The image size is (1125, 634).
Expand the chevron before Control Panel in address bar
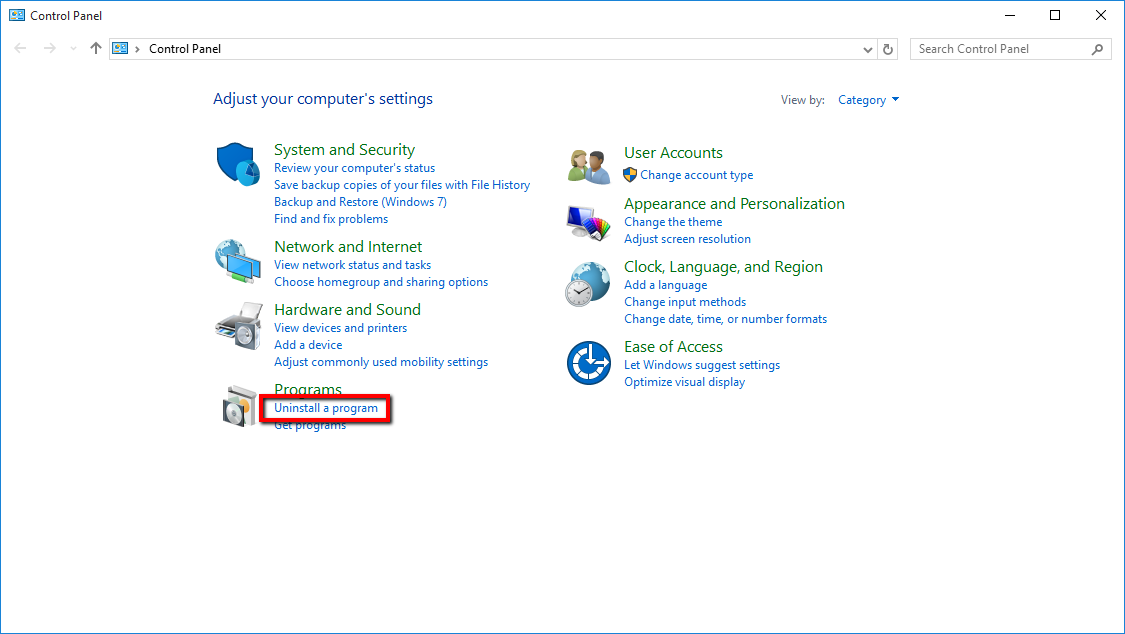pos(137,49)
